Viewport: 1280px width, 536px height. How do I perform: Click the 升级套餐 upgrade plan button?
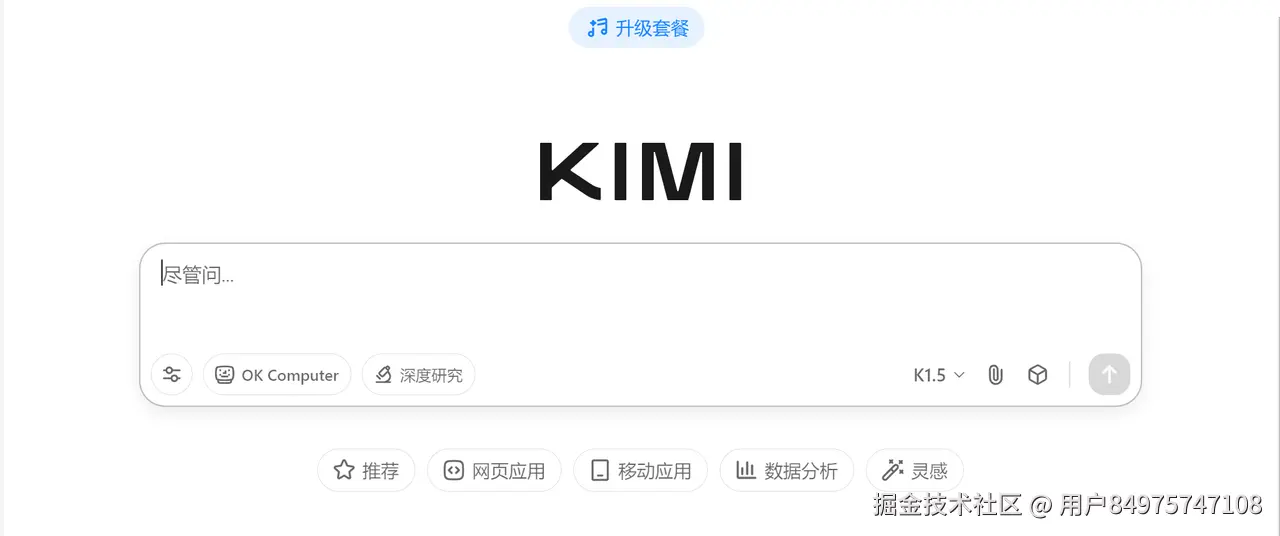click(x=637, y=28)
